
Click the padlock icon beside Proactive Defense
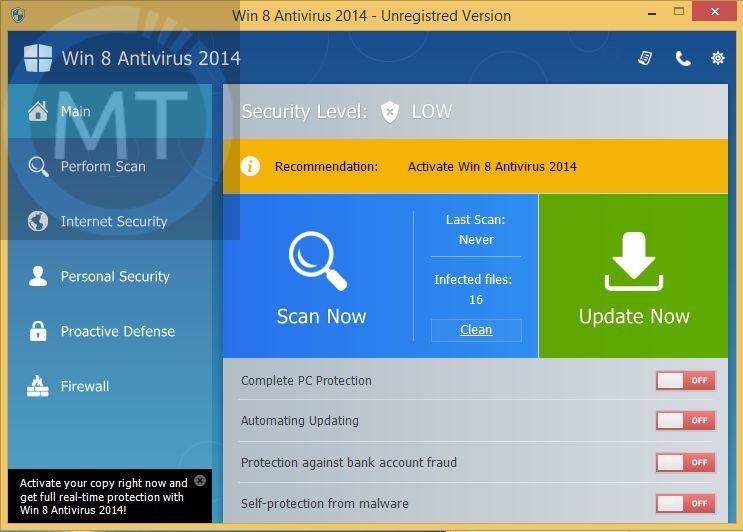[x=38, y=331]
